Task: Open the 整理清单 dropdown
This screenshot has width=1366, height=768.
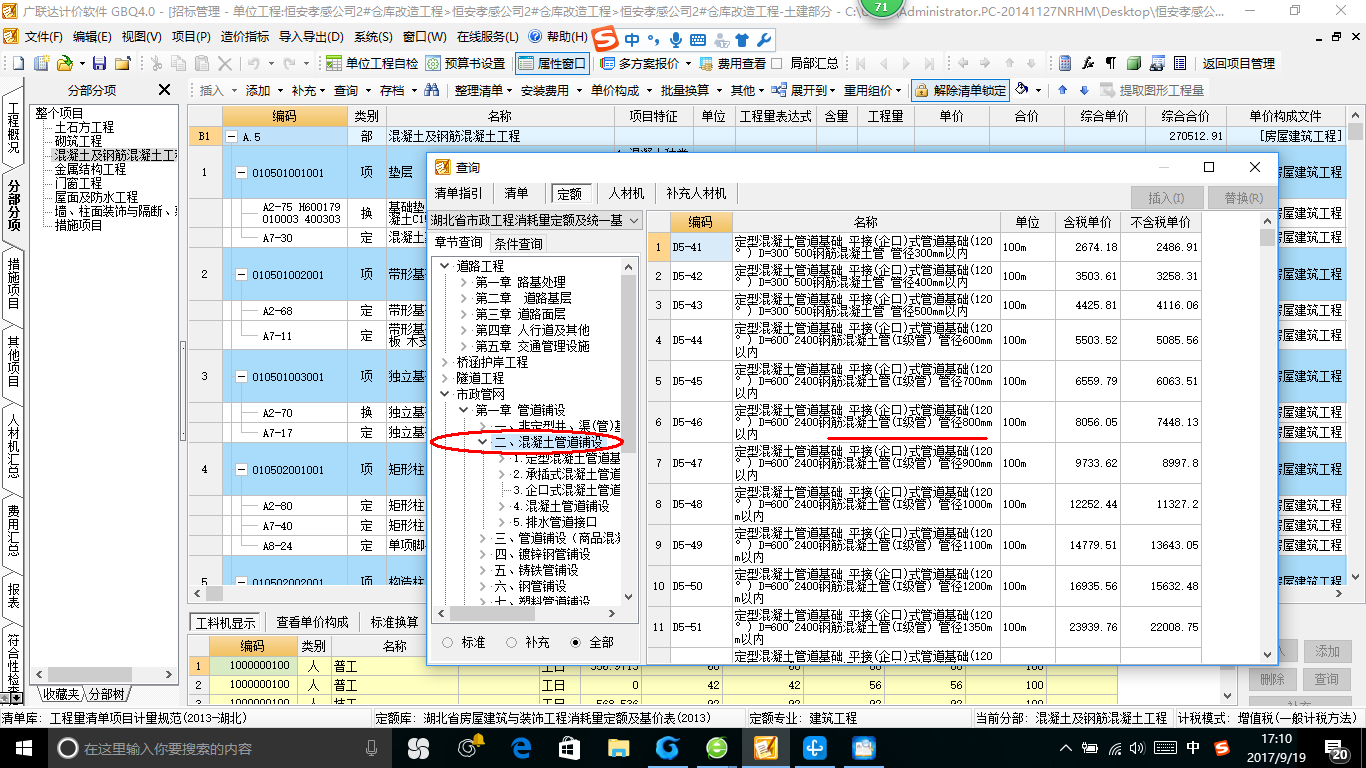Action: tap(484, 90)
